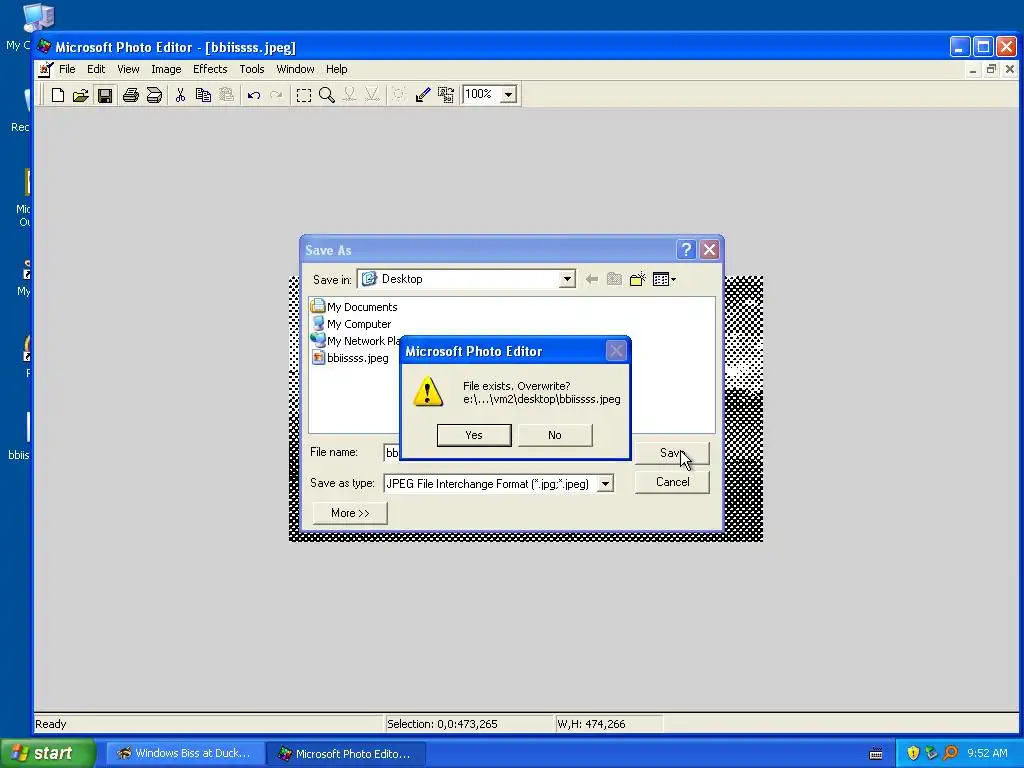
Task: Click the keyboard icon on taskbar
Action: tap(876, 754)
